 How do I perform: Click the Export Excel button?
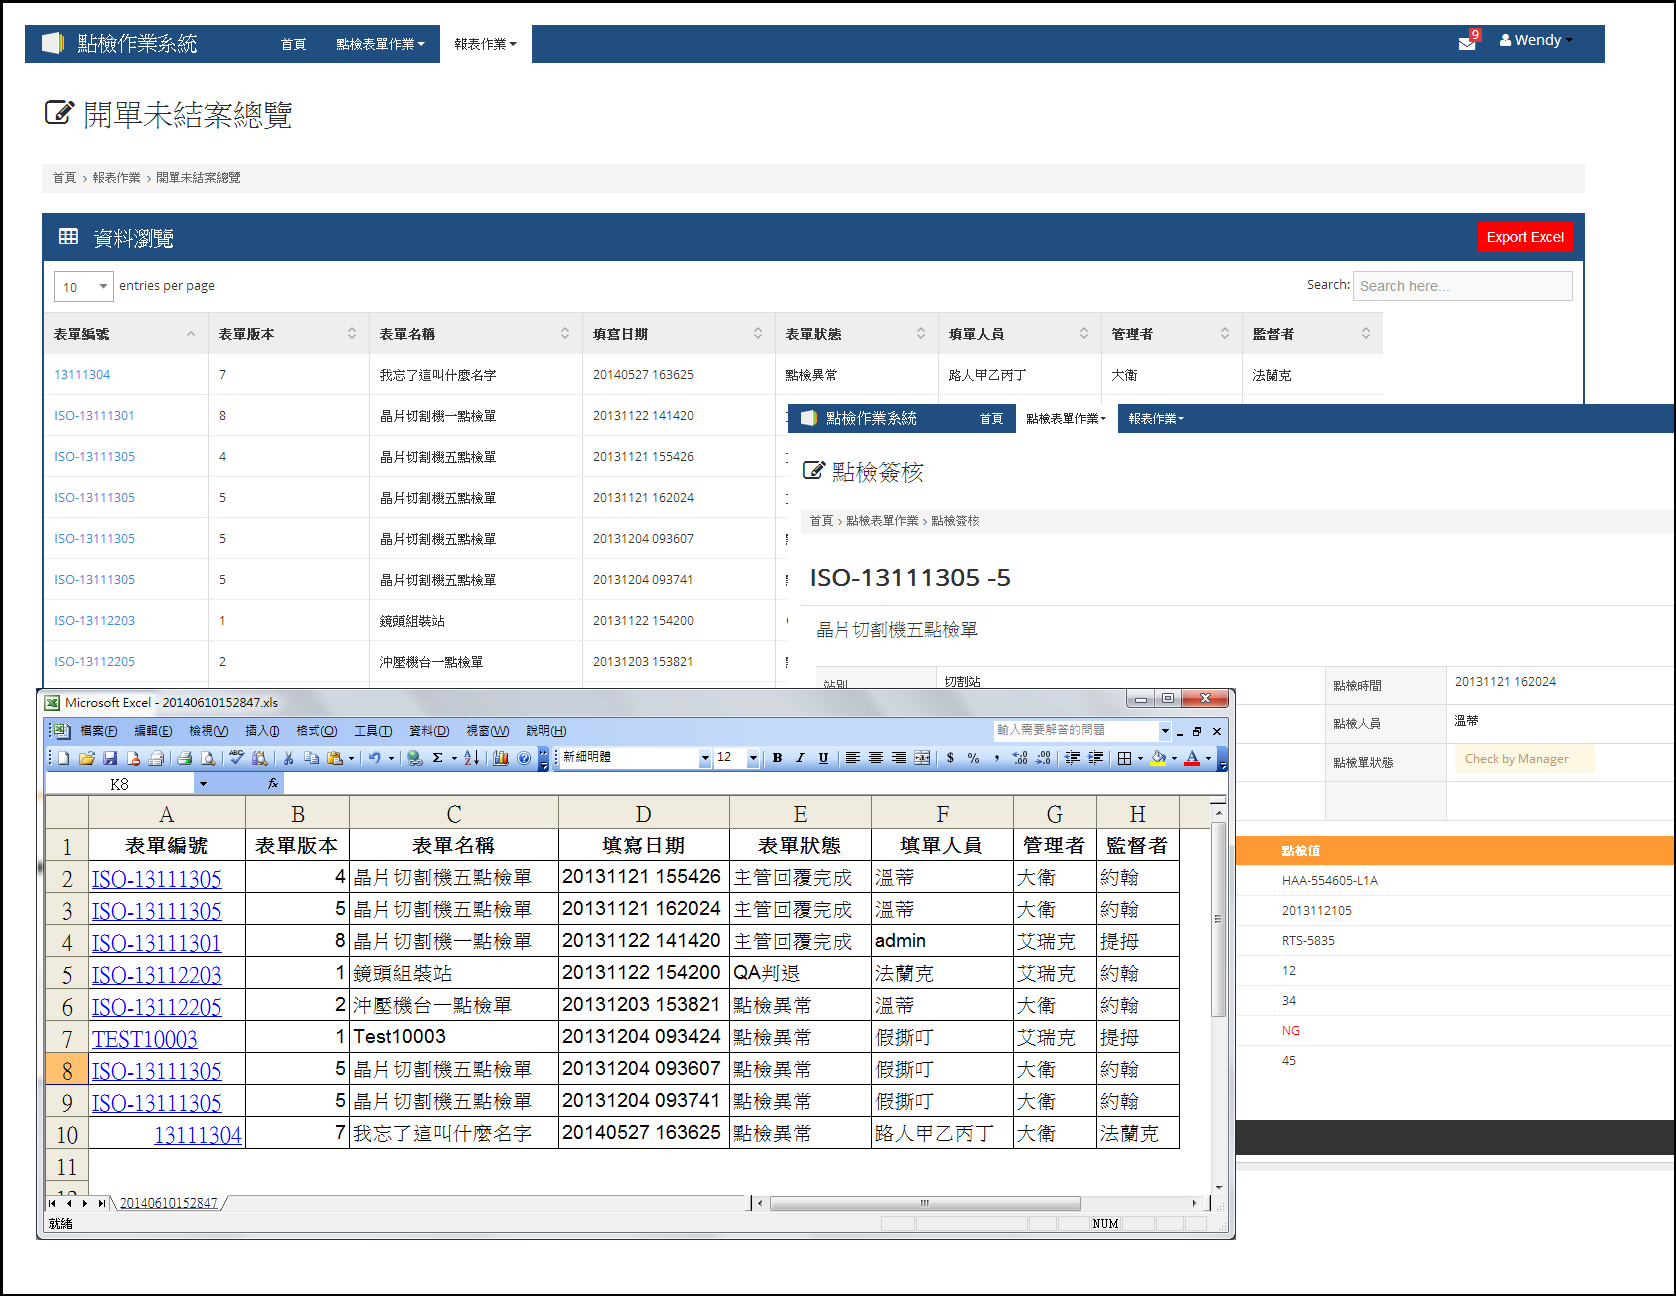coord(1524,237)
